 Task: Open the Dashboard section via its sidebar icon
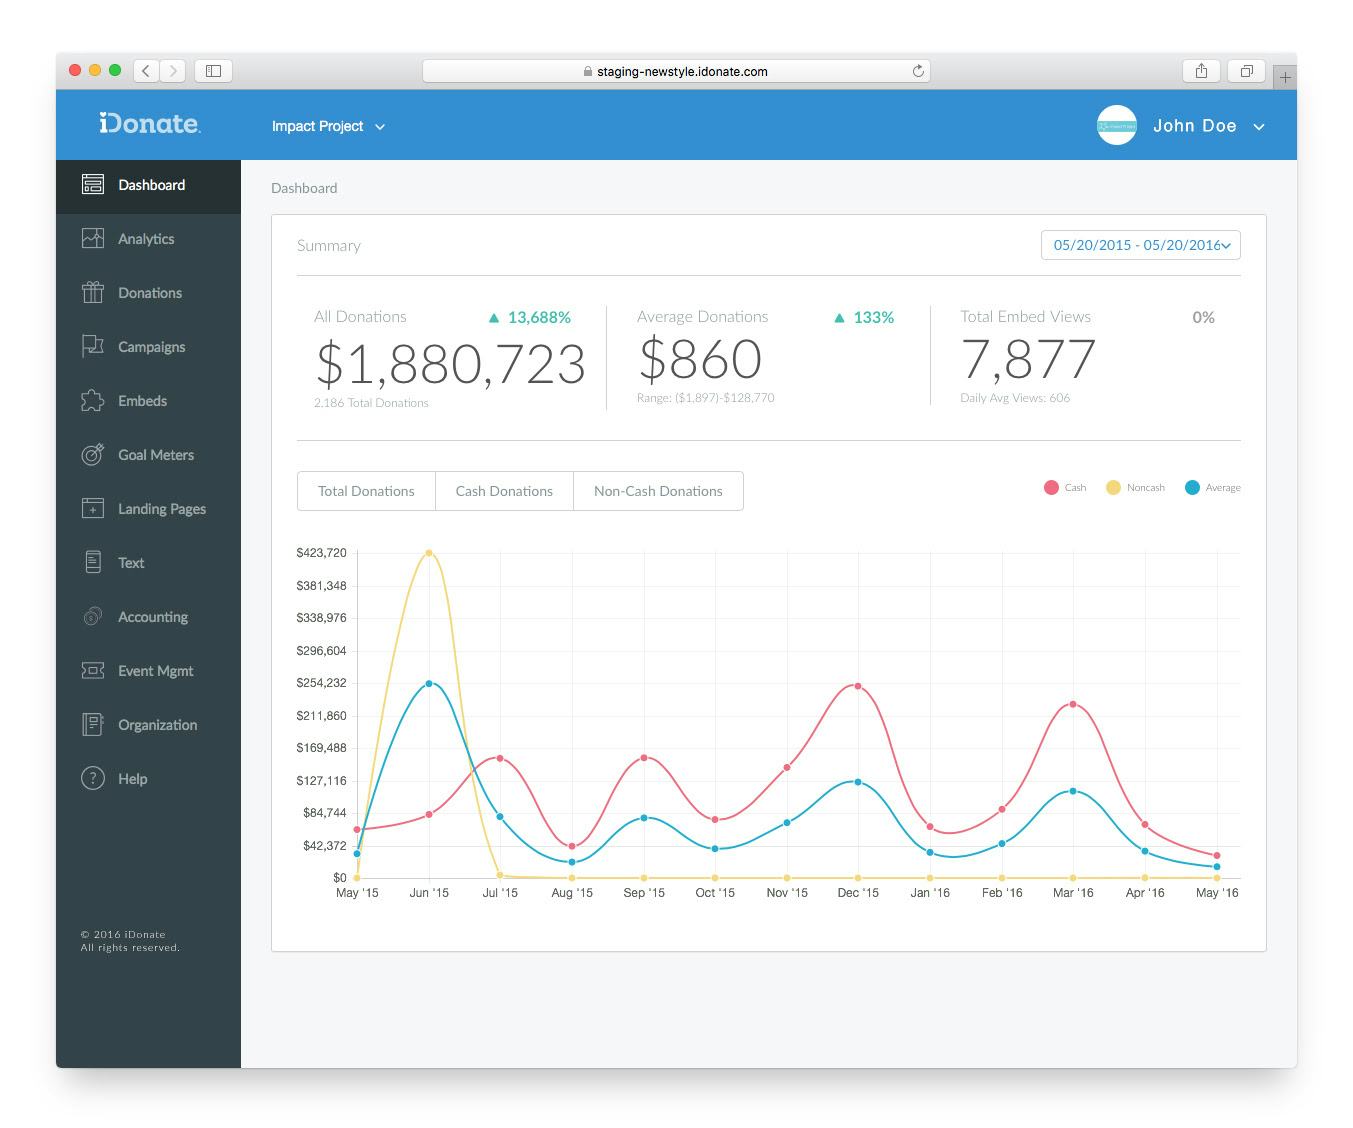tap(92, 184)
